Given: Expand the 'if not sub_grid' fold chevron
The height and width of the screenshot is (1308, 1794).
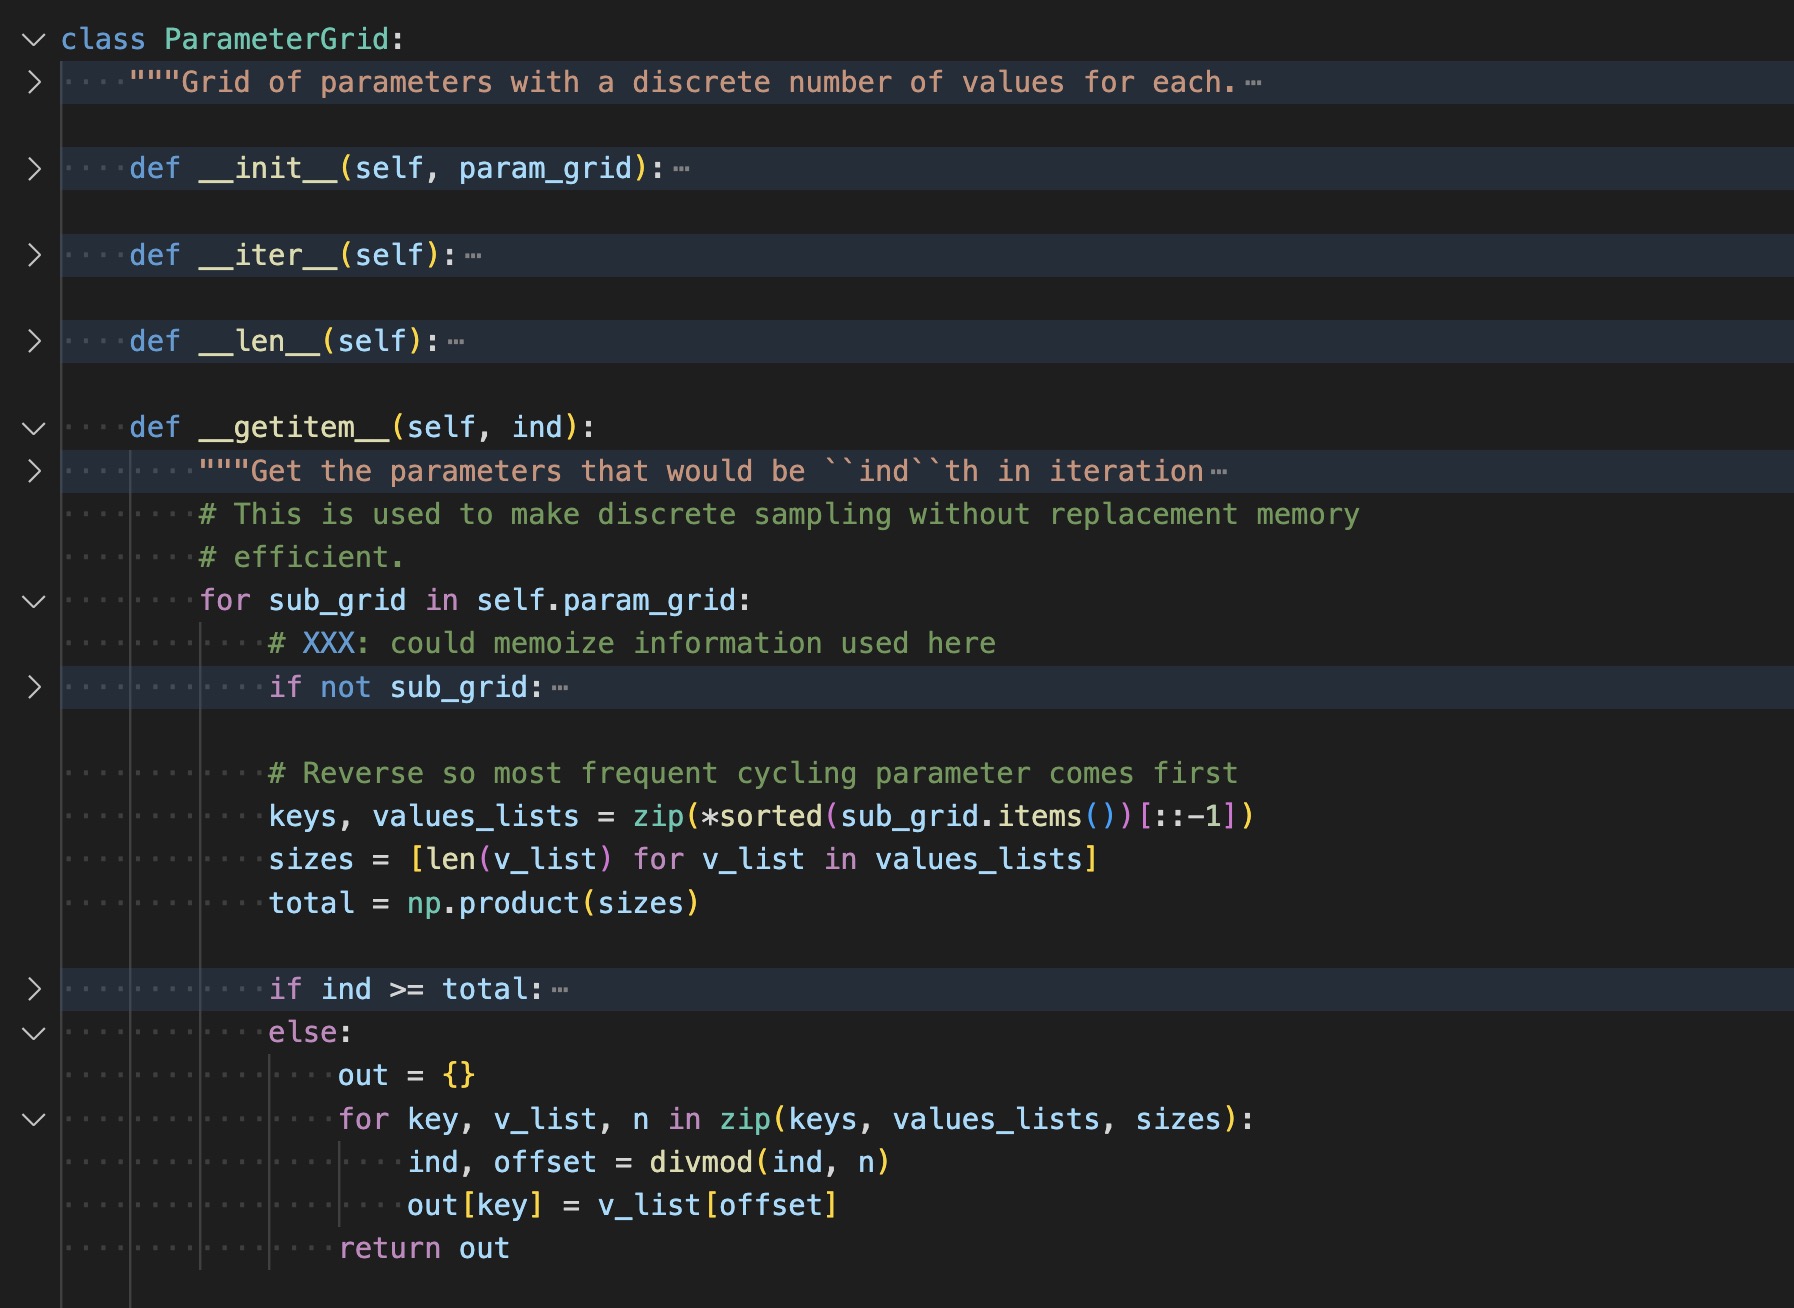Looking at the screenshot, I should pos(34,687).
